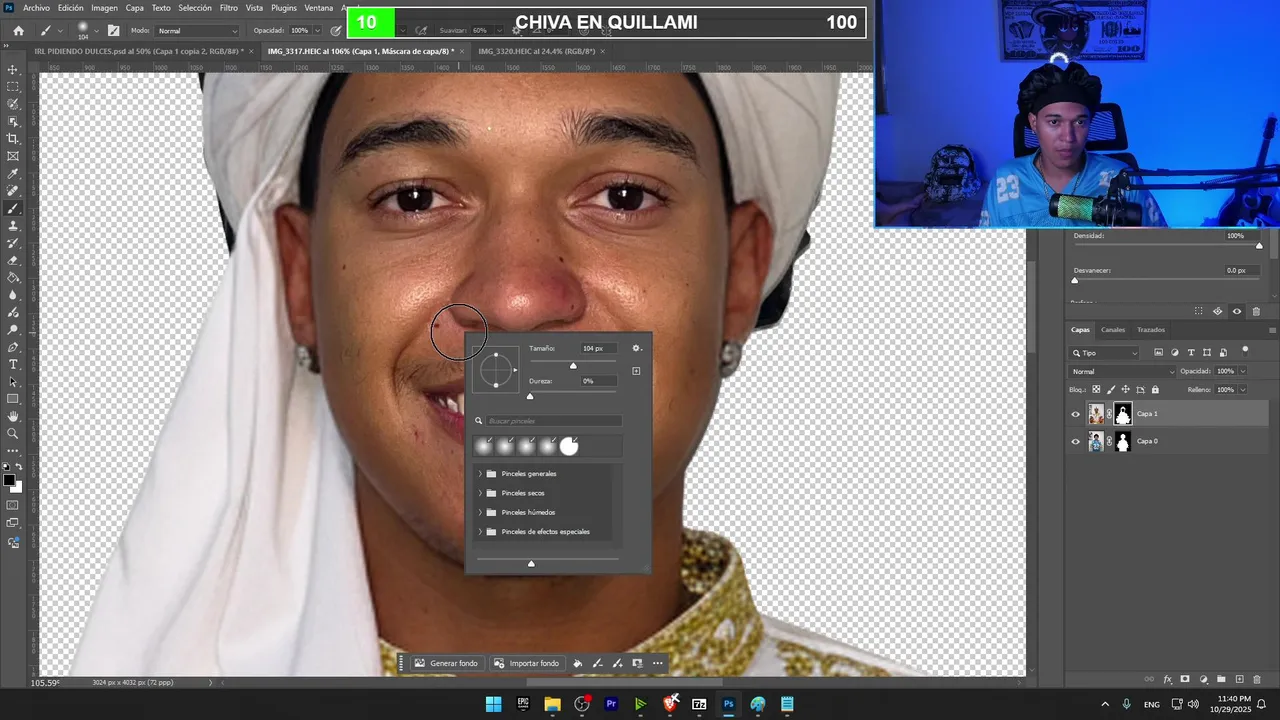Image resolution: width=1280 pixels, height=720 pixels.
Task: Click the Capa 0 layer thumbnail
Action: pos(1096,441)
